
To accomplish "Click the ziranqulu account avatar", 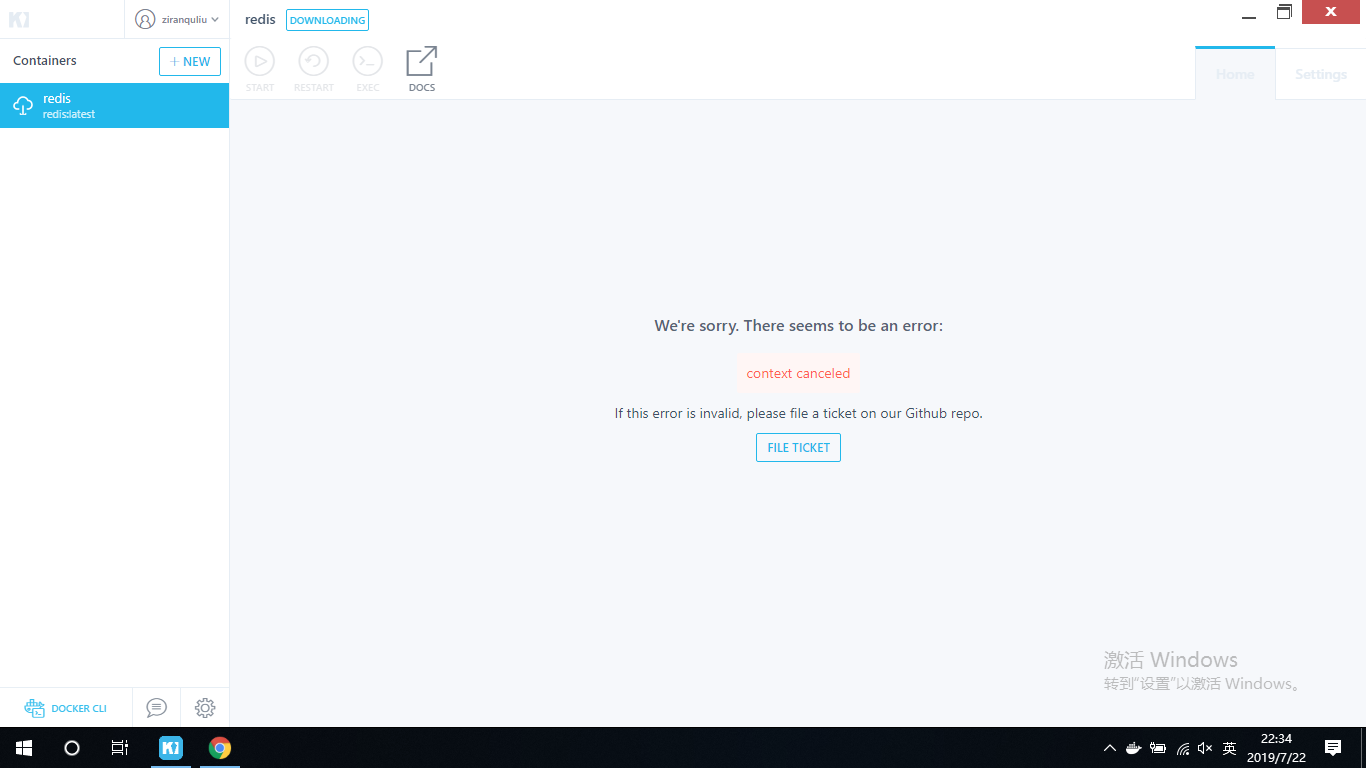I will click(x=146, y=19).
